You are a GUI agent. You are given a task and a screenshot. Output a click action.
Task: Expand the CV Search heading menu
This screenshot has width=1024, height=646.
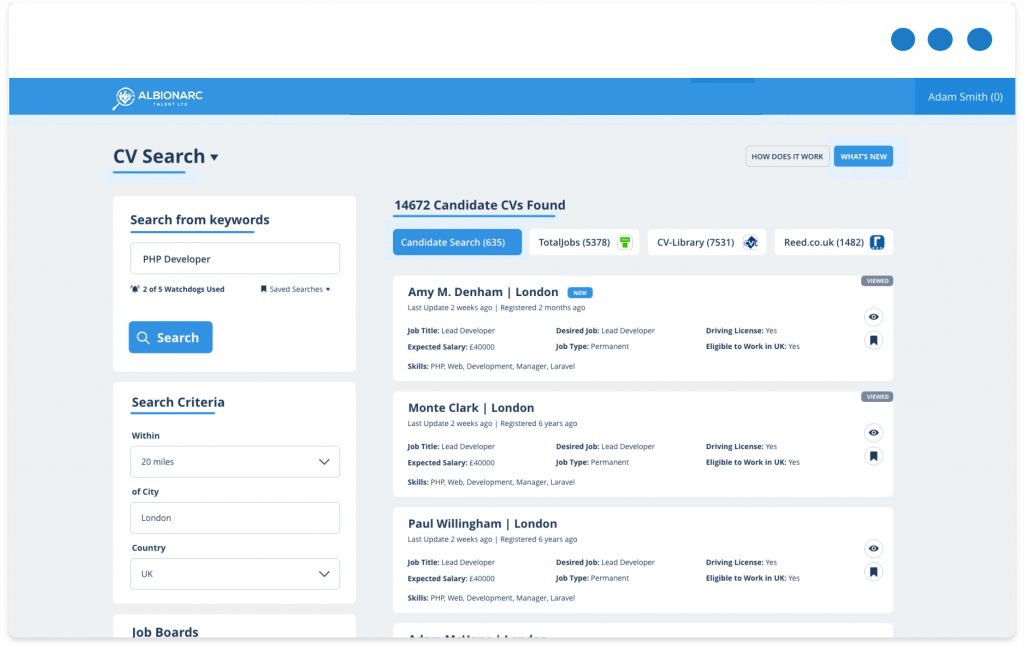pos(214,157)
